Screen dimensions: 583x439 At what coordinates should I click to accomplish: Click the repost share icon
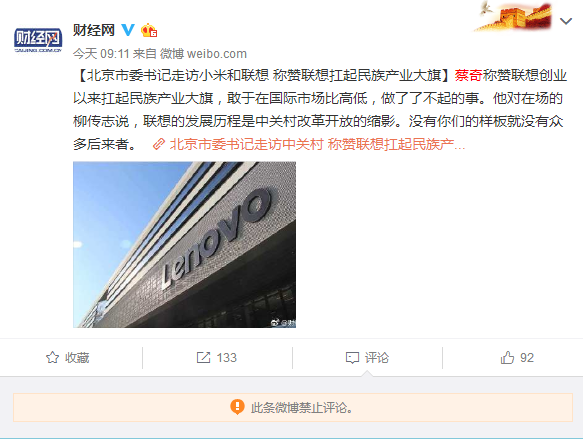coord(203,358)
